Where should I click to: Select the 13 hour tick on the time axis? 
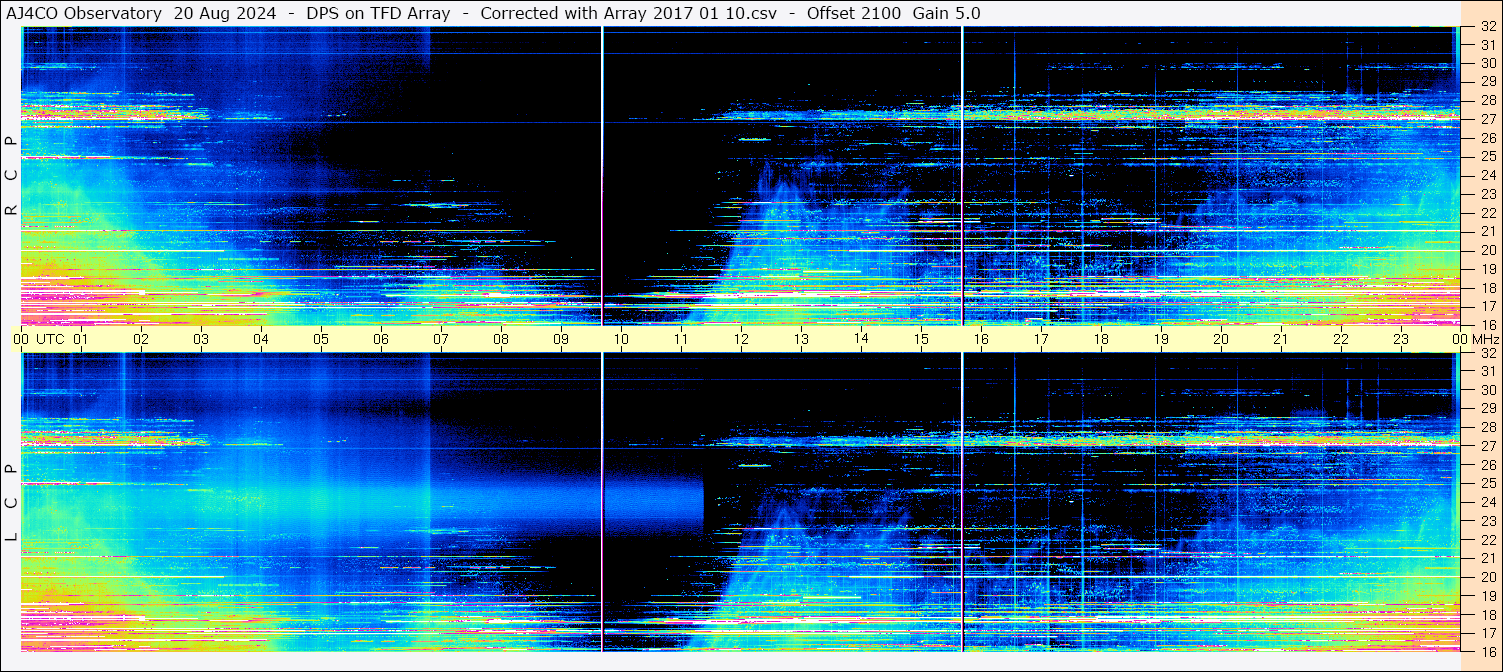click(801, 339)
